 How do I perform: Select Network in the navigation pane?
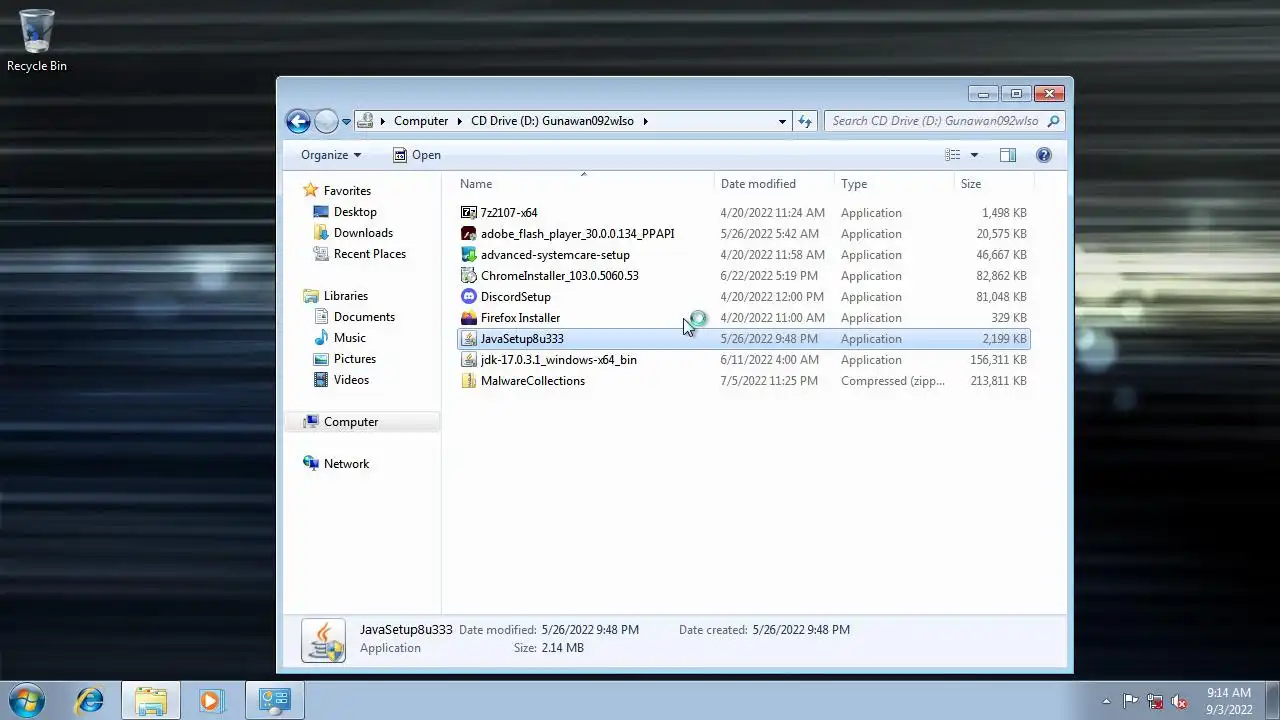click(346, 464)
